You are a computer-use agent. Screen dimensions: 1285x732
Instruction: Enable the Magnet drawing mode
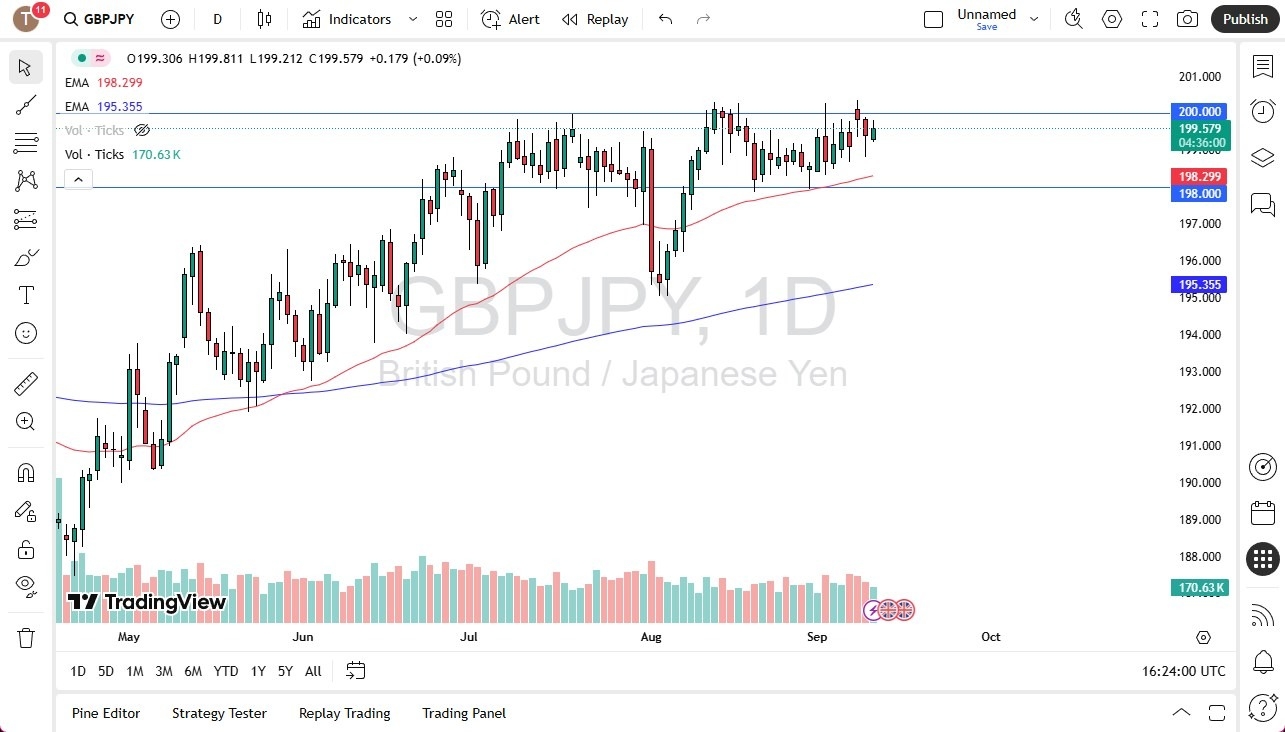[x=26, y=472]
